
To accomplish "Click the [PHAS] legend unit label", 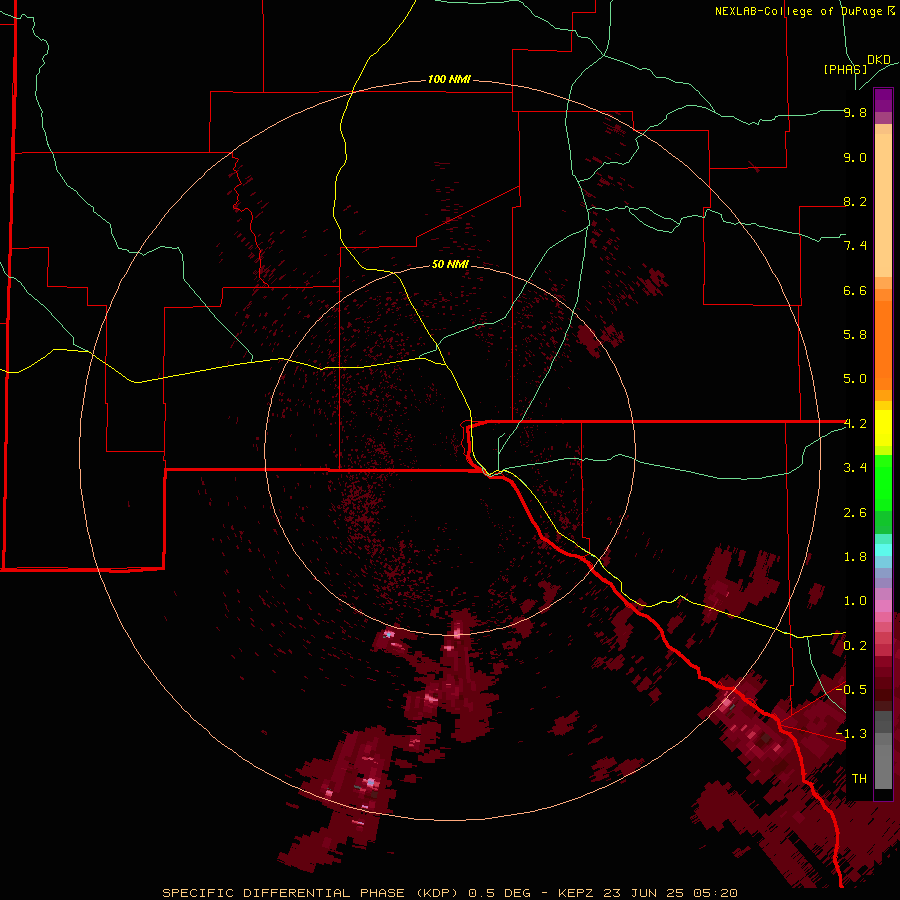I will coord(845,69).
